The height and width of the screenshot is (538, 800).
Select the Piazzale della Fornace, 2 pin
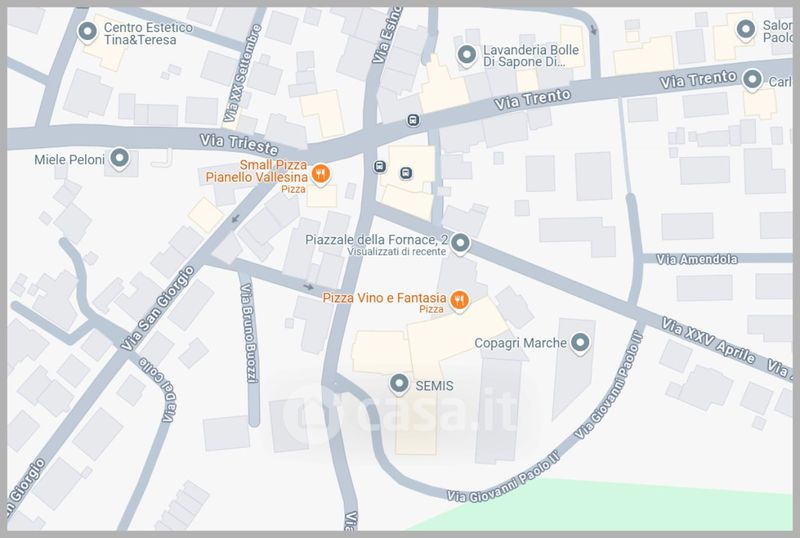460,243
